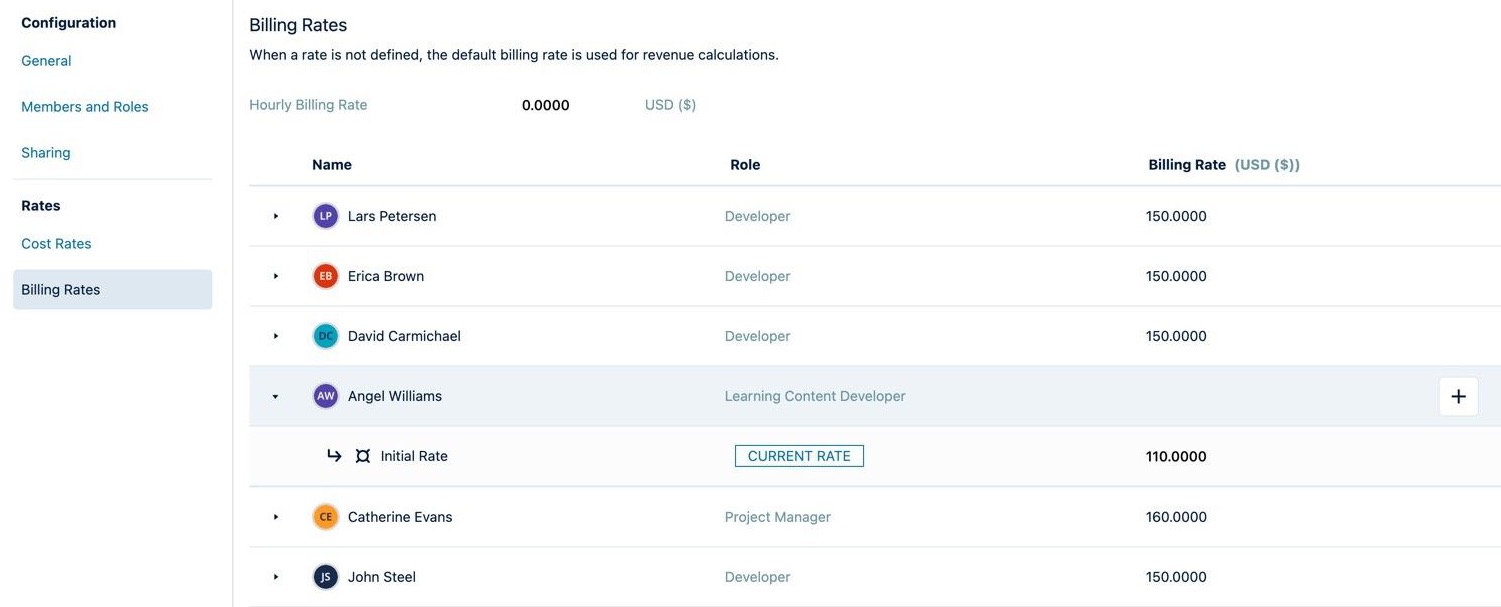The width and height of the screenshot is (1501, 607).
Task: Click Erica Brown's avatar icon
Action: tap(324, 274)
